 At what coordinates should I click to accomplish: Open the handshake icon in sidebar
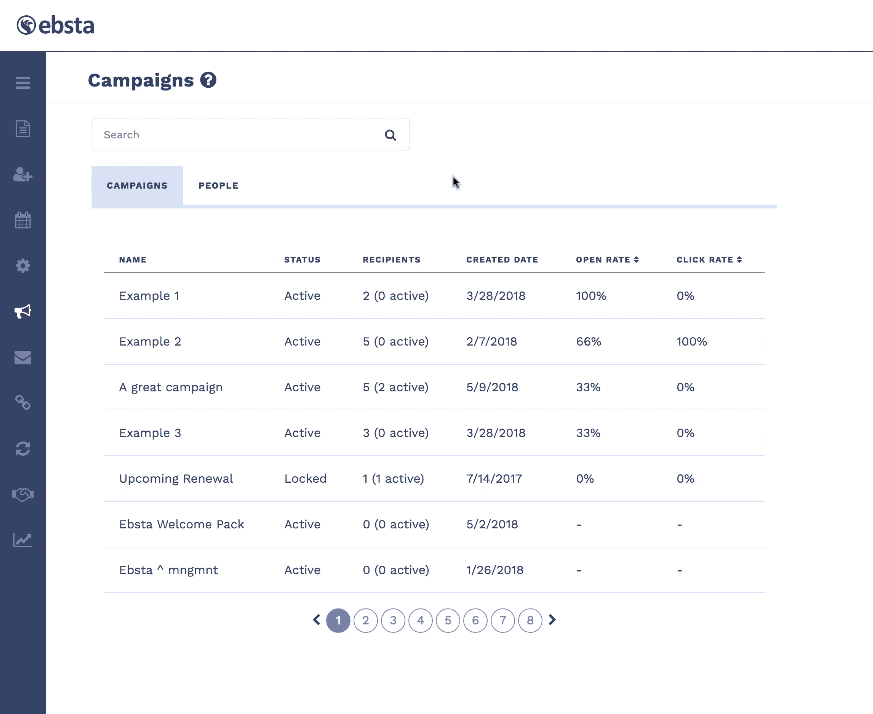22,494
